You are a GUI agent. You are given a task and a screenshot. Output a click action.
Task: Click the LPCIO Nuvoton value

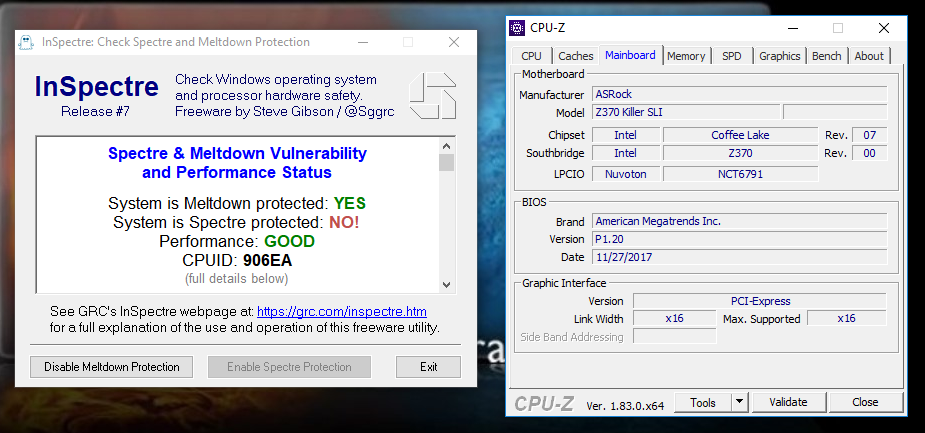[x=625, y=174]
